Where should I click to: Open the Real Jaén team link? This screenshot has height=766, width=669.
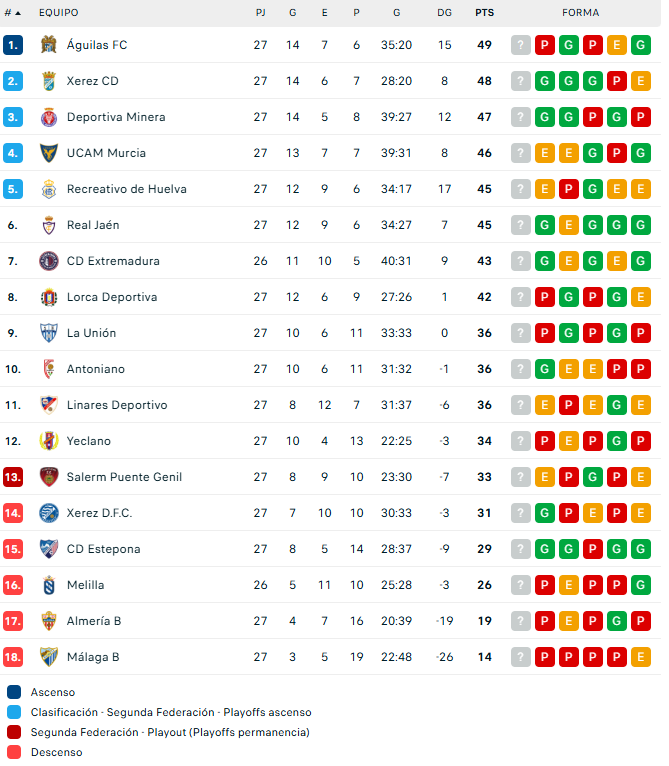coord(93,225)
